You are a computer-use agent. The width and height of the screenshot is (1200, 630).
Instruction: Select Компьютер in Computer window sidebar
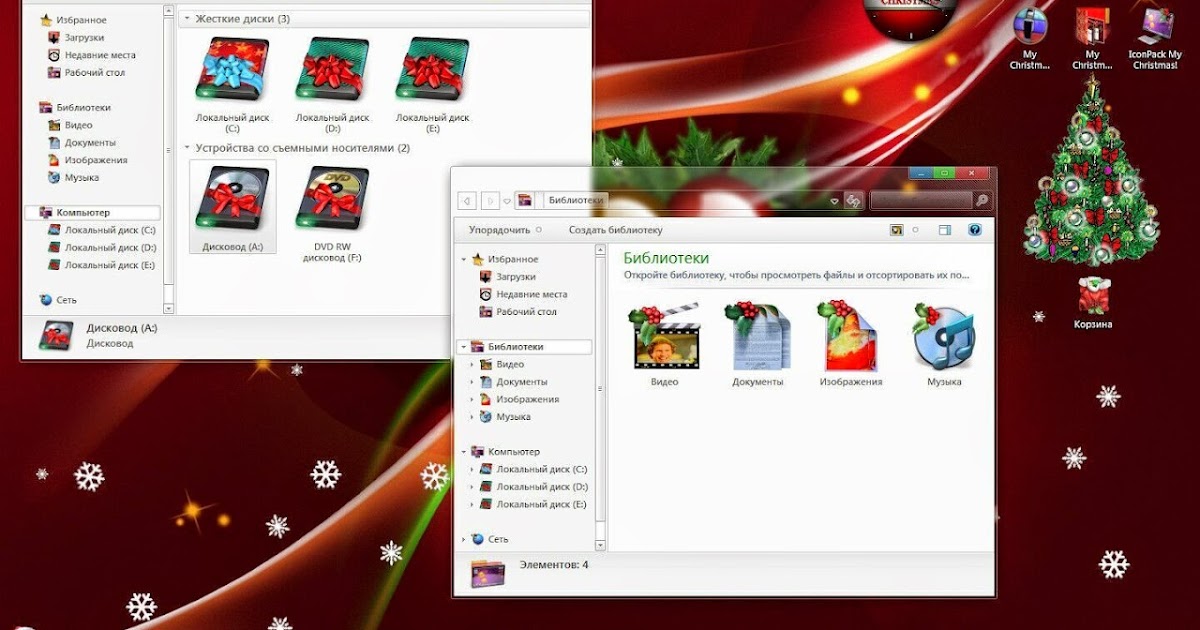(x=92, y=212)
